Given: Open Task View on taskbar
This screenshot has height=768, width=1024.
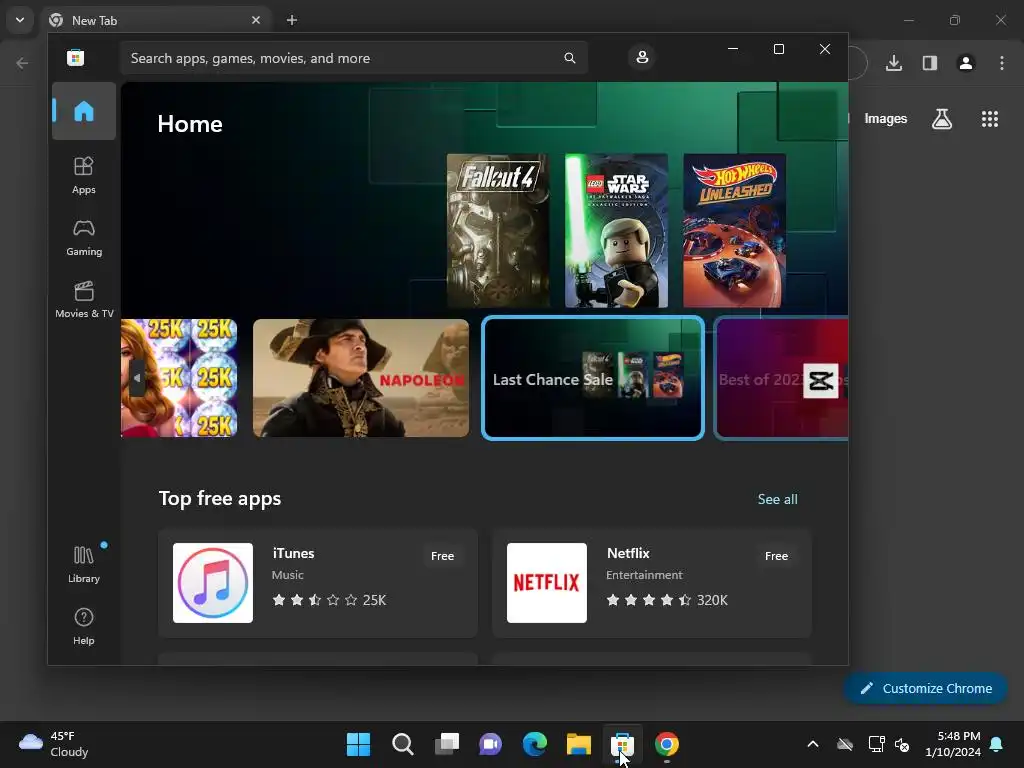Looking at the screenshot, I should (447, 744).
